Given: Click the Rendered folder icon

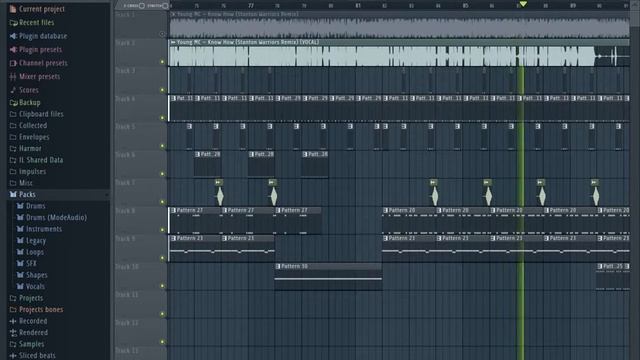Looking at the screenshot, I should tap(13, 333).
